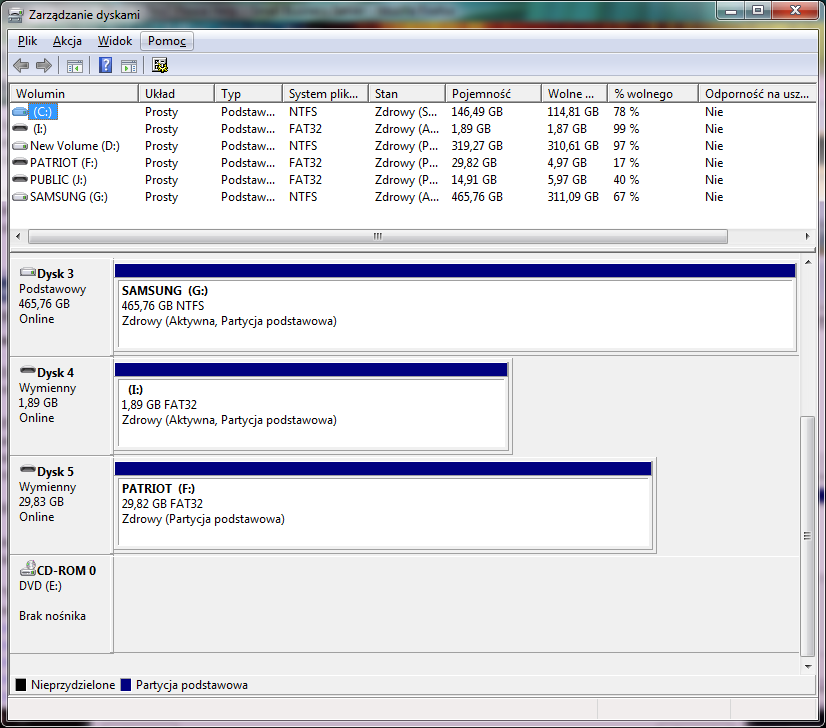
Task: Click the disk pane scroll up arrow
Action: (x=808, y=262)
